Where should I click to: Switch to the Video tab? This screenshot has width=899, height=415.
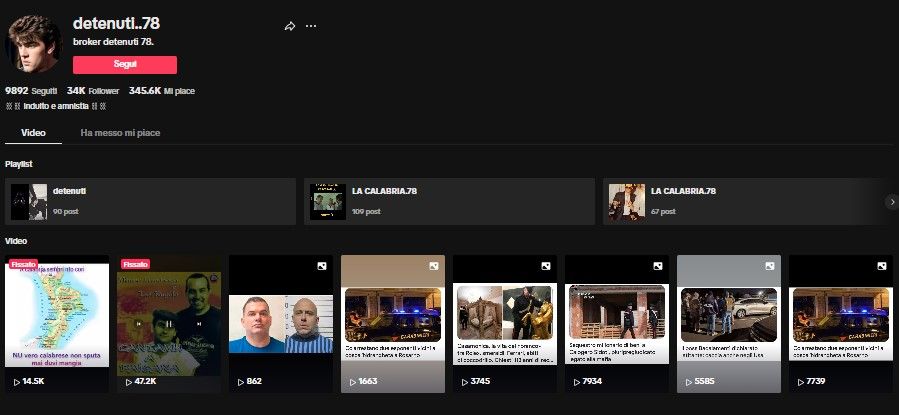[33, 132]
